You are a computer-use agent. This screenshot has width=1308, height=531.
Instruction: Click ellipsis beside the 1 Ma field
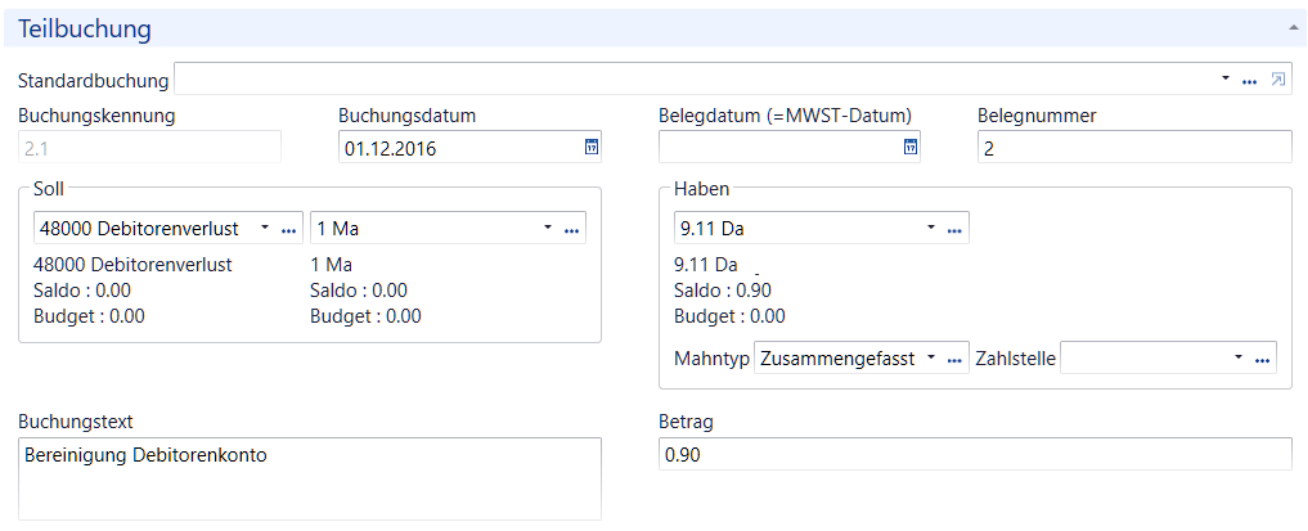[572, 229]
